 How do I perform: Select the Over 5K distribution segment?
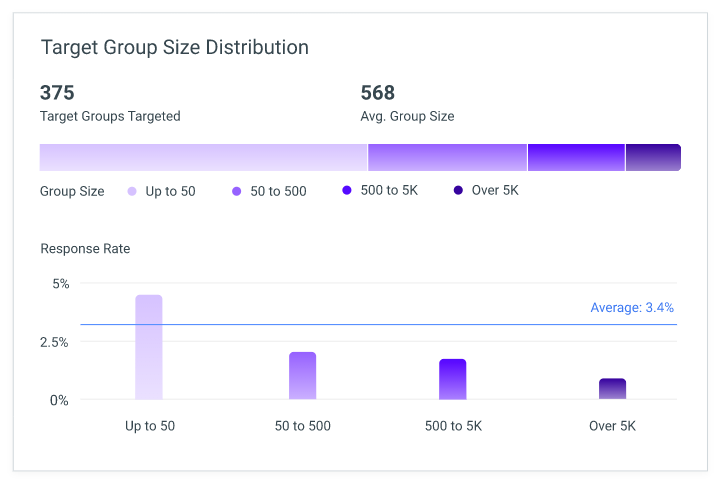(653, 158)
